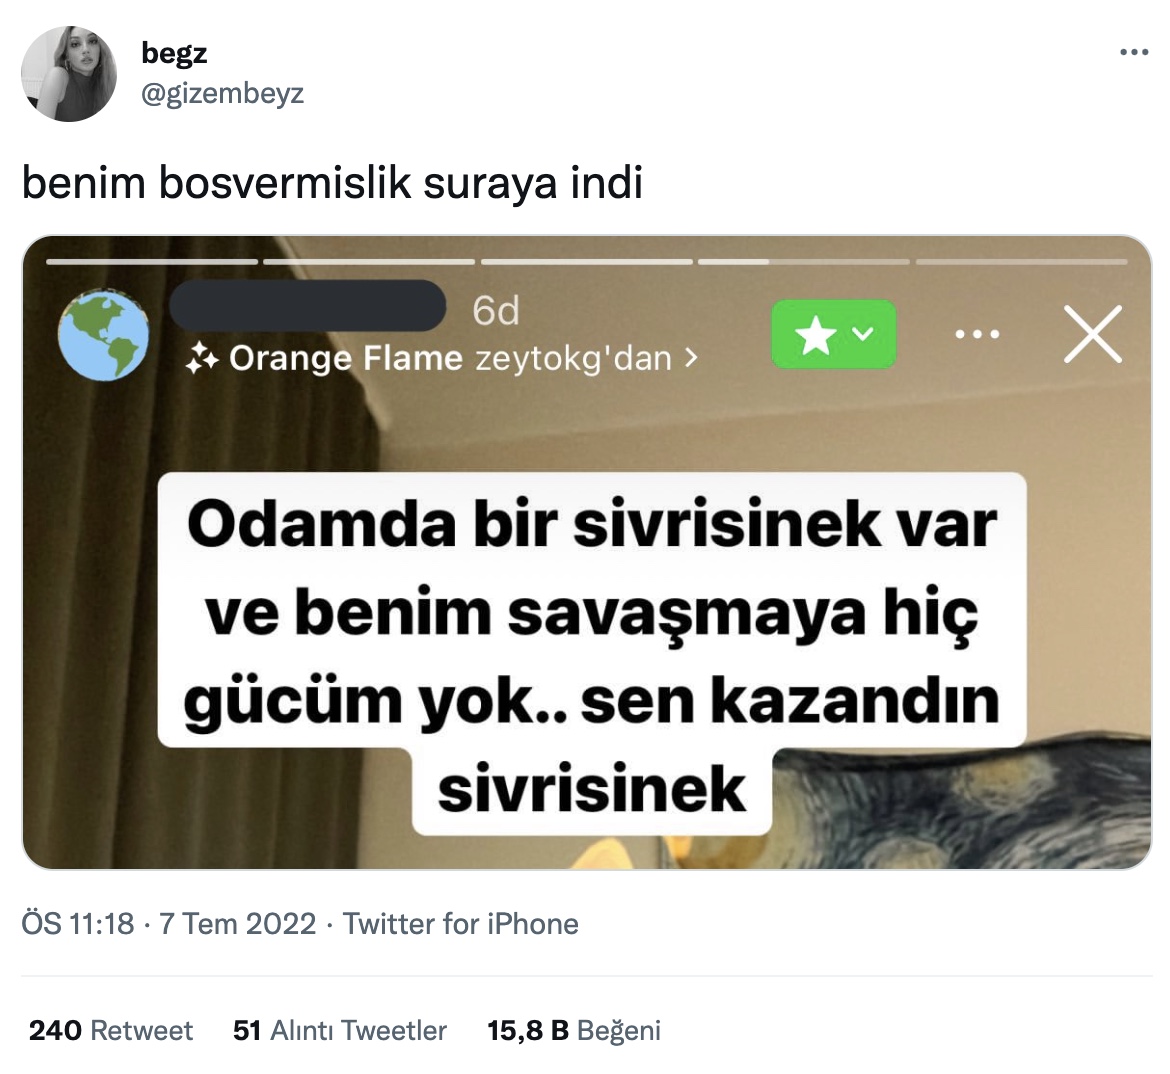Click the begz display name

point(174,53)
